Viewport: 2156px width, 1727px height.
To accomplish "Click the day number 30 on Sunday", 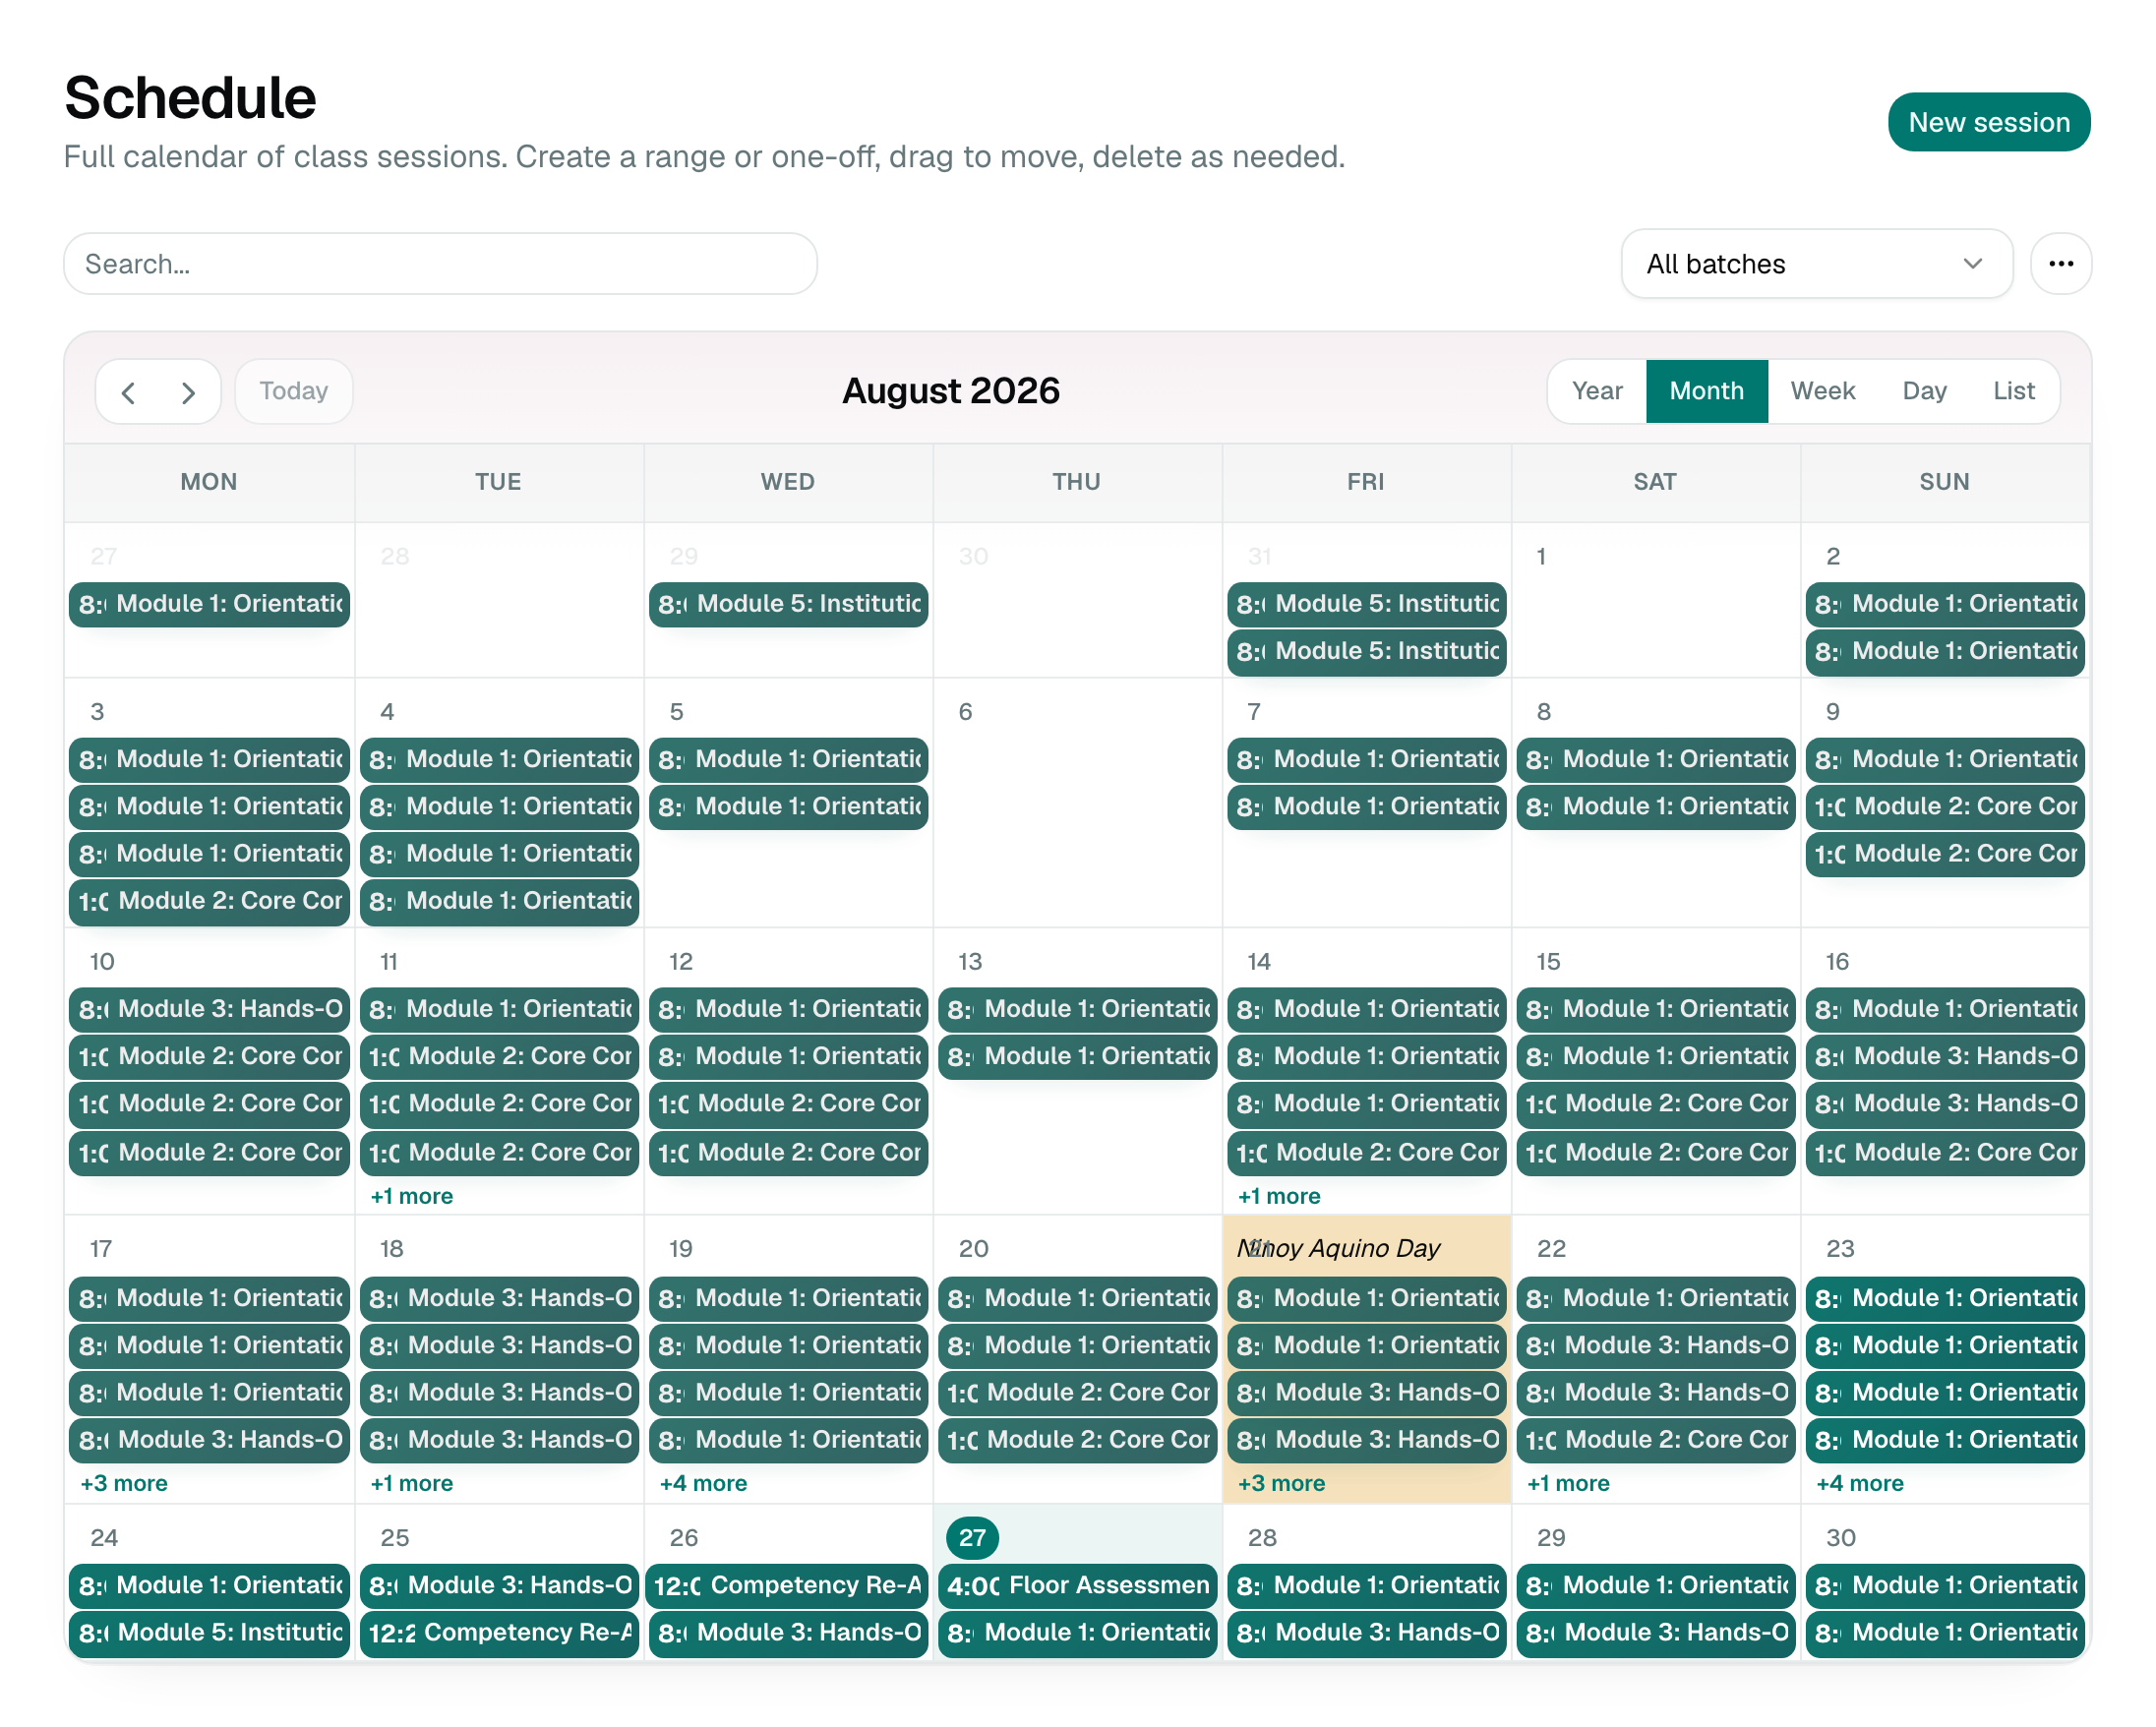I will coord(1841,1538).
